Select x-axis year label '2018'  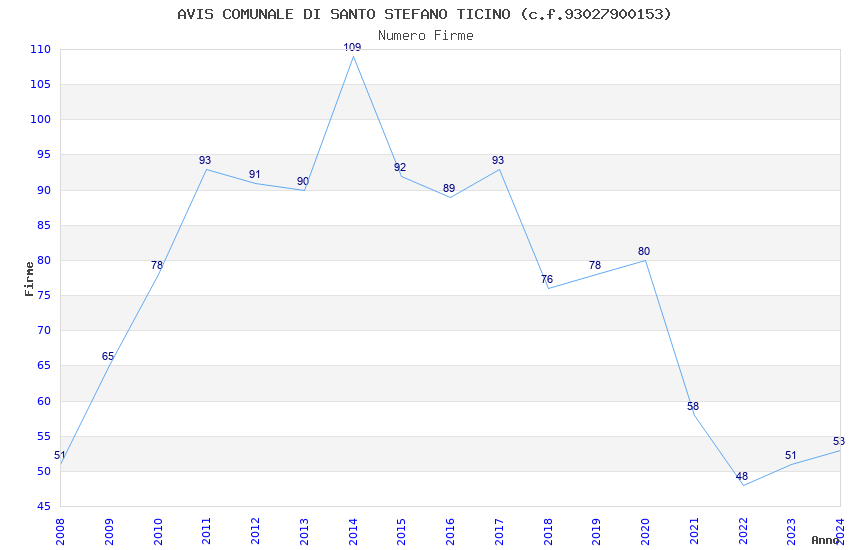coord(548,531)
